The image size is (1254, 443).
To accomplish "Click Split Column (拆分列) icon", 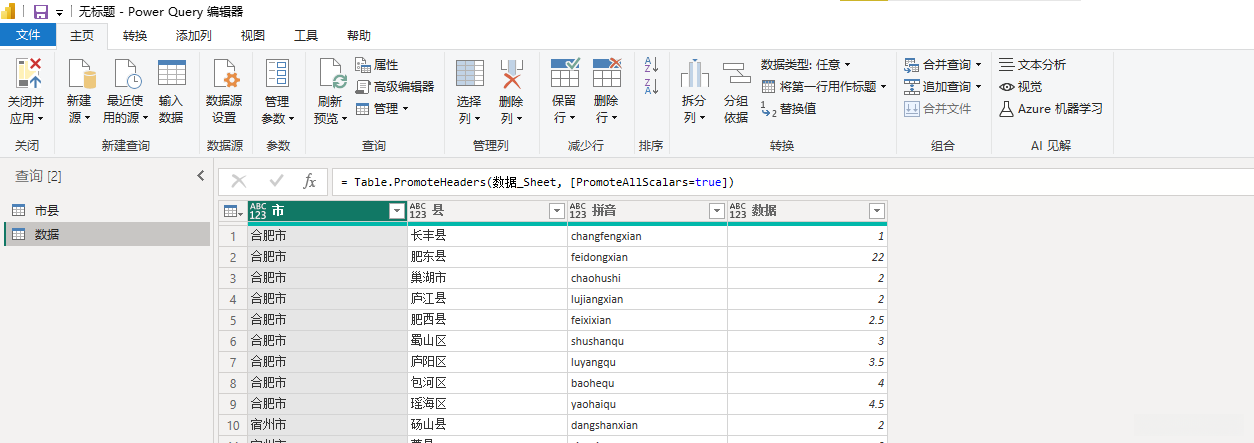I will coord(694,73).
